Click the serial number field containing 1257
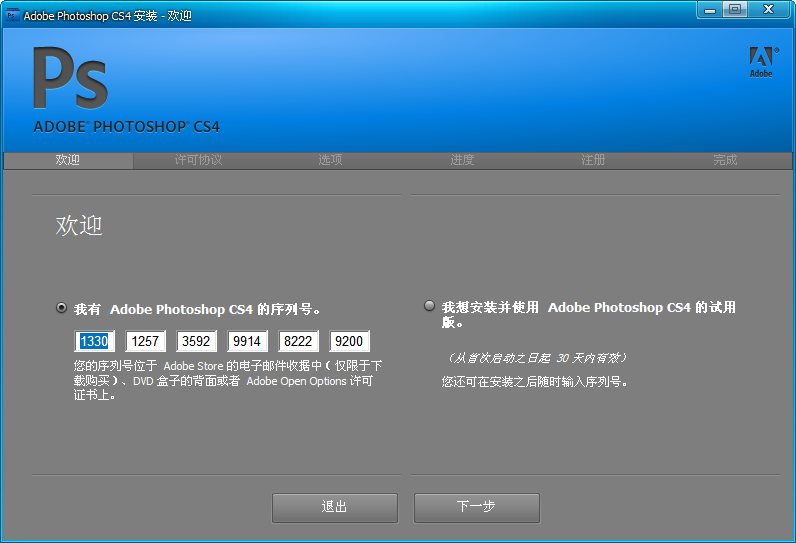 pos(146,341)
